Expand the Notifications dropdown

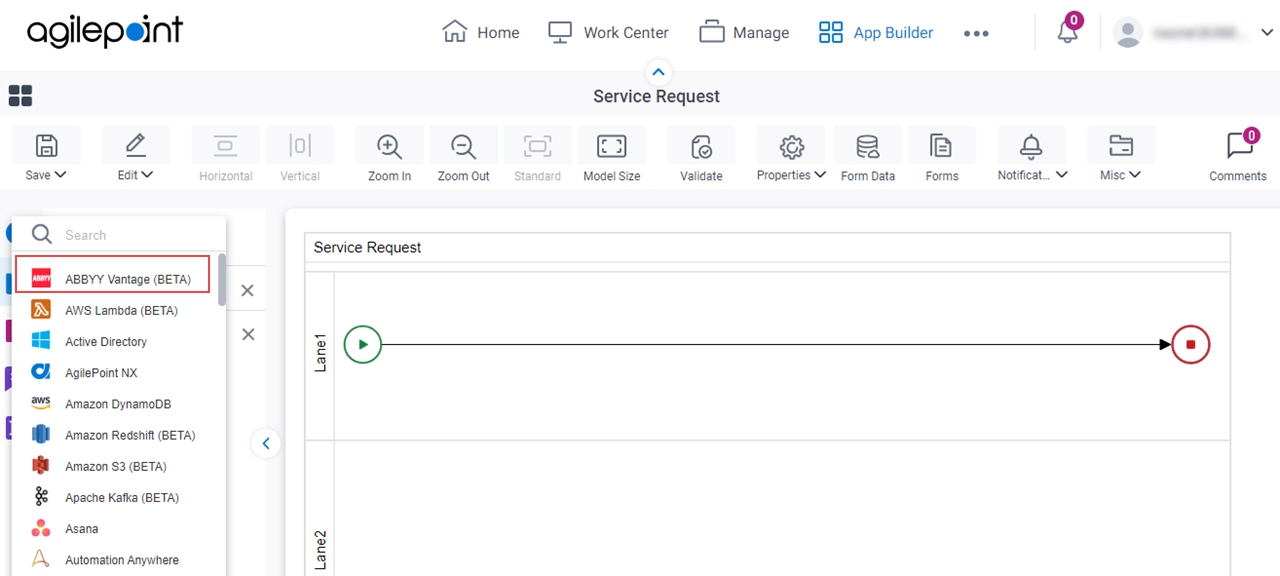click(1031, 156)
